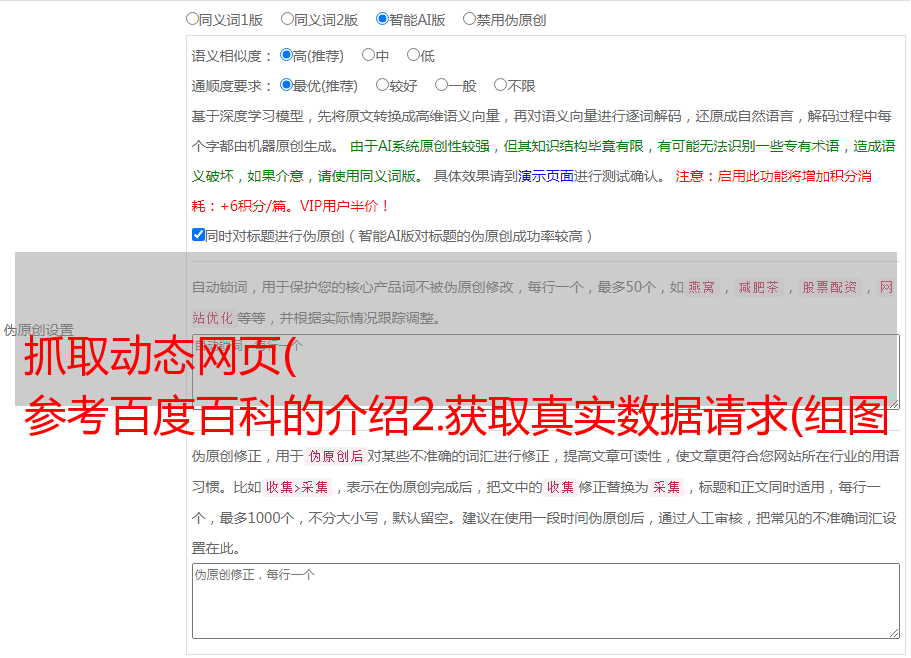The height and width of the screenshot is (658, 911).
Task: Click into the 自动锁词 textarea
Action: pyautogui.click(x=546, y=372)
